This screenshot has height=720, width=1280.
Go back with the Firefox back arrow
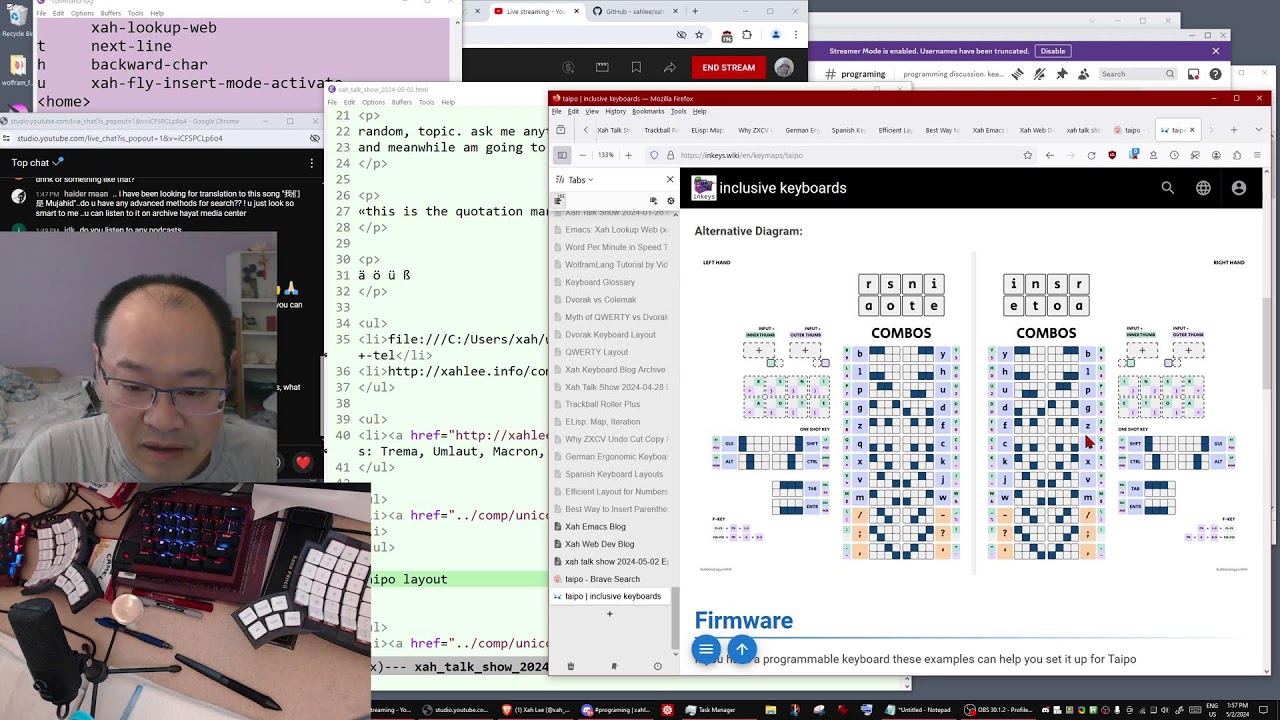[x=1049, y=155]
